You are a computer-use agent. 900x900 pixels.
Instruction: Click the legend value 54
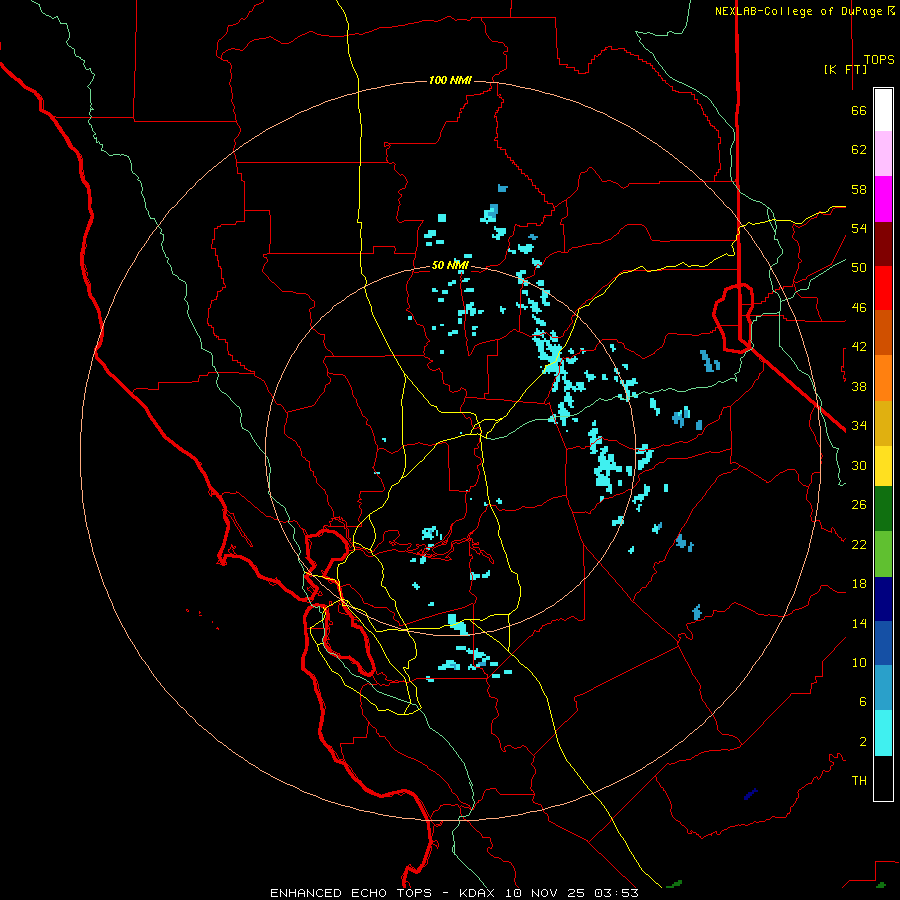pos(859,228)
